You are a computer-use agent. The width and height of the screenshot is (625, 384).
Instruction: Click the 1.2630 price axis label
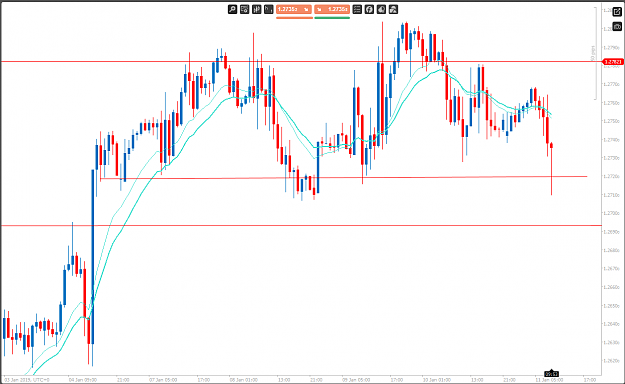(x=612, y=343)
